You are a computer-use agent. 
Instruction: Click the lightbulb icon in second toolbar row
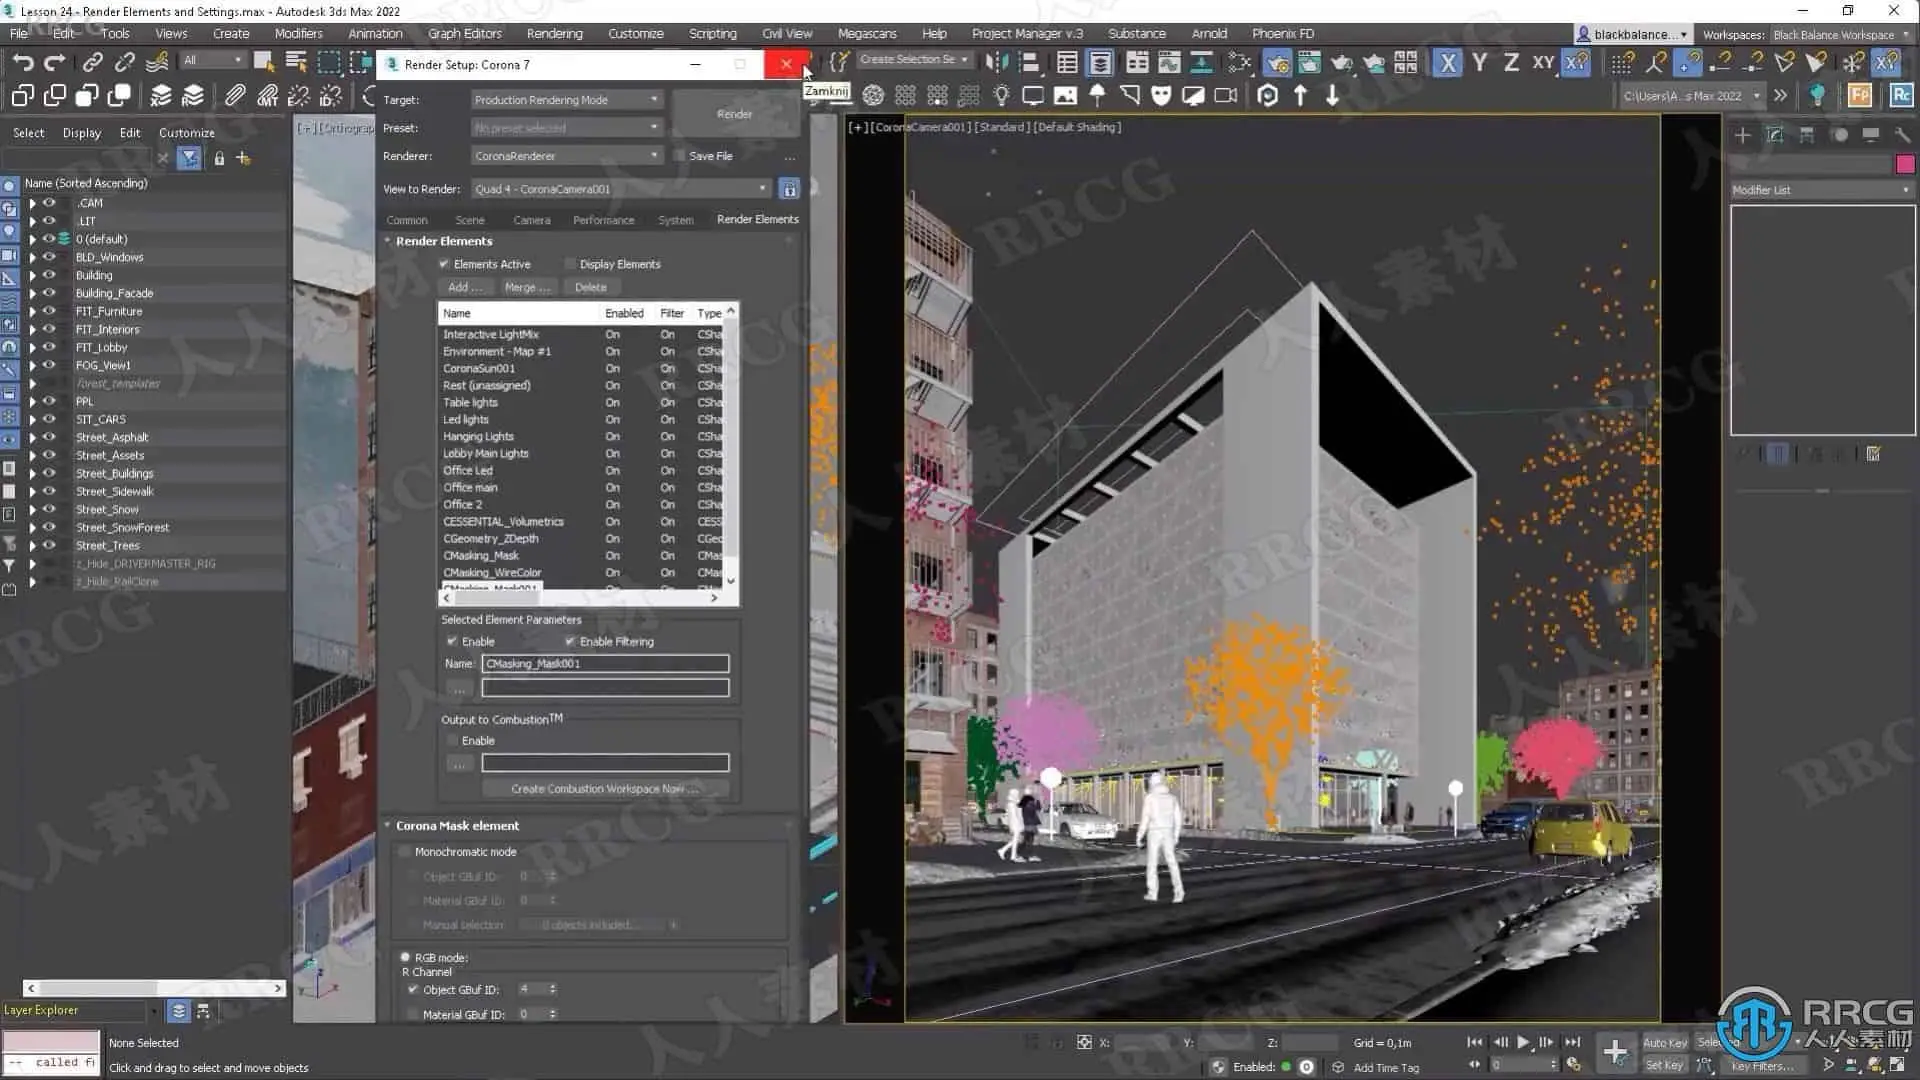pos(1001,96)
